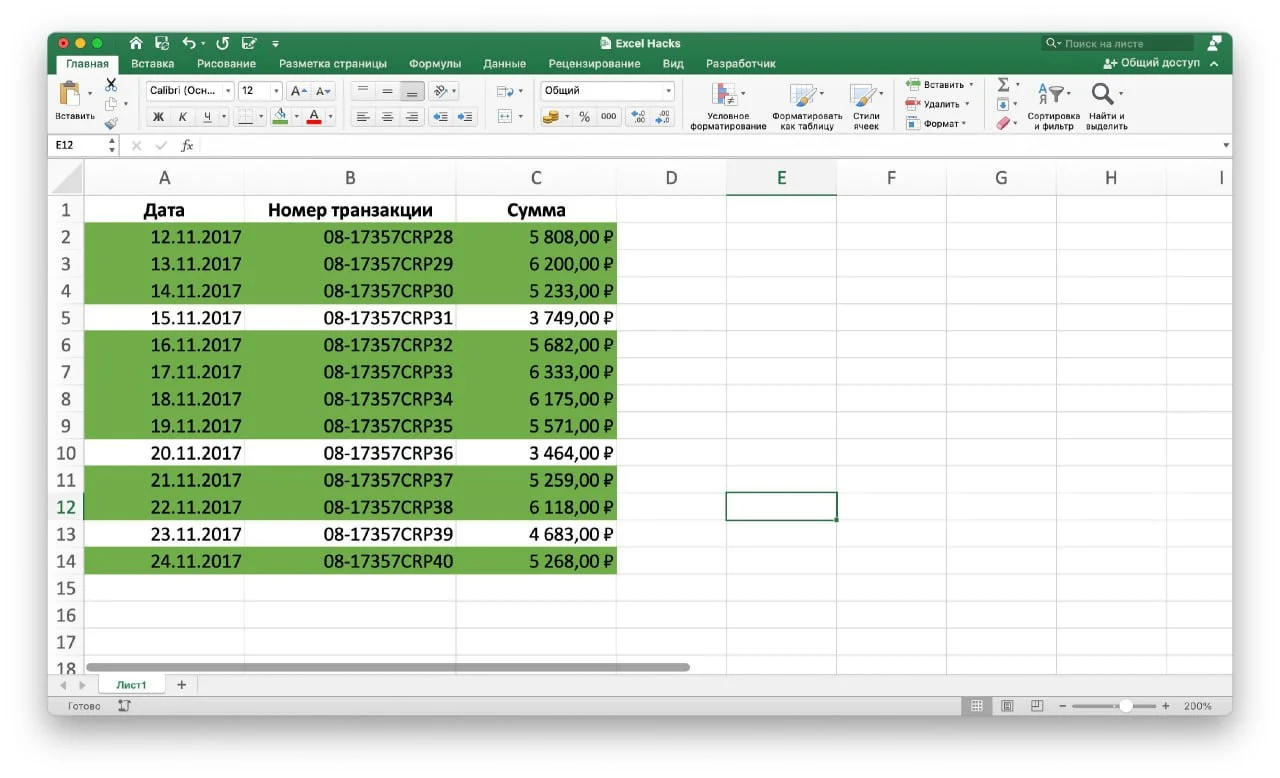The width and height of the screenshot is (1280, 778).
Task: Open the font size 12 dropdown
Action: coord(276,91)
